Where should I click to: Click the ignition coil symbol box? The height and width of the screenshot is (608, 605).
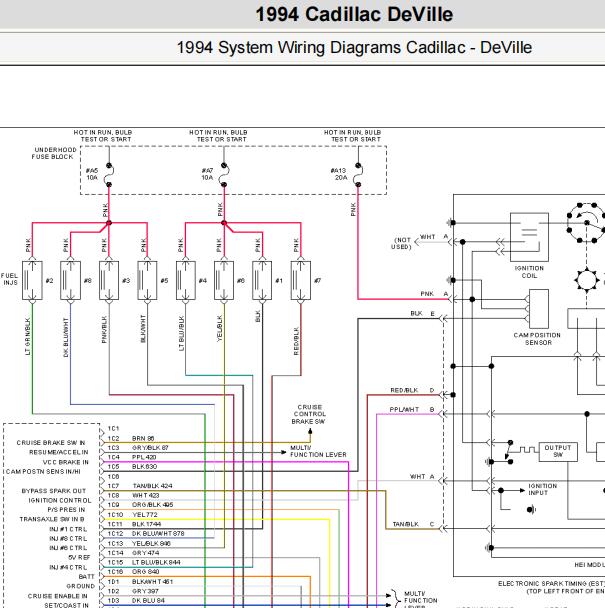coord(529,237)
